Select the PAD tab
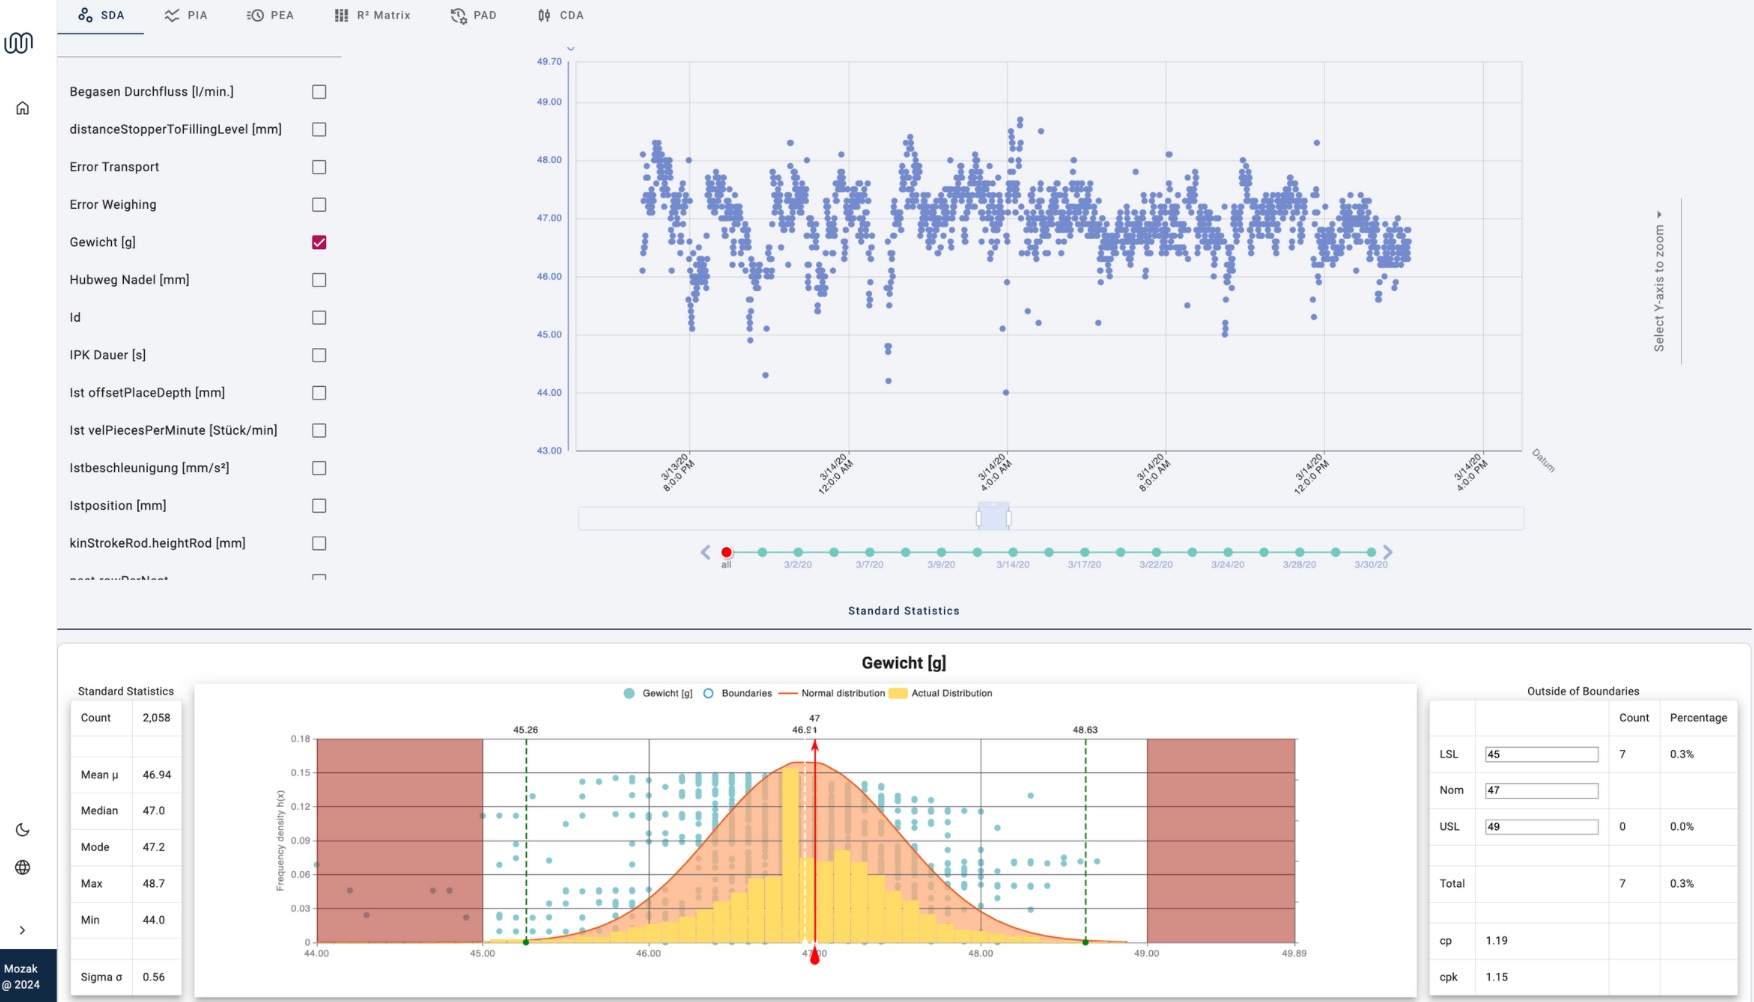The height and width of the screenshot is (1002, 1754). point(473,16)
